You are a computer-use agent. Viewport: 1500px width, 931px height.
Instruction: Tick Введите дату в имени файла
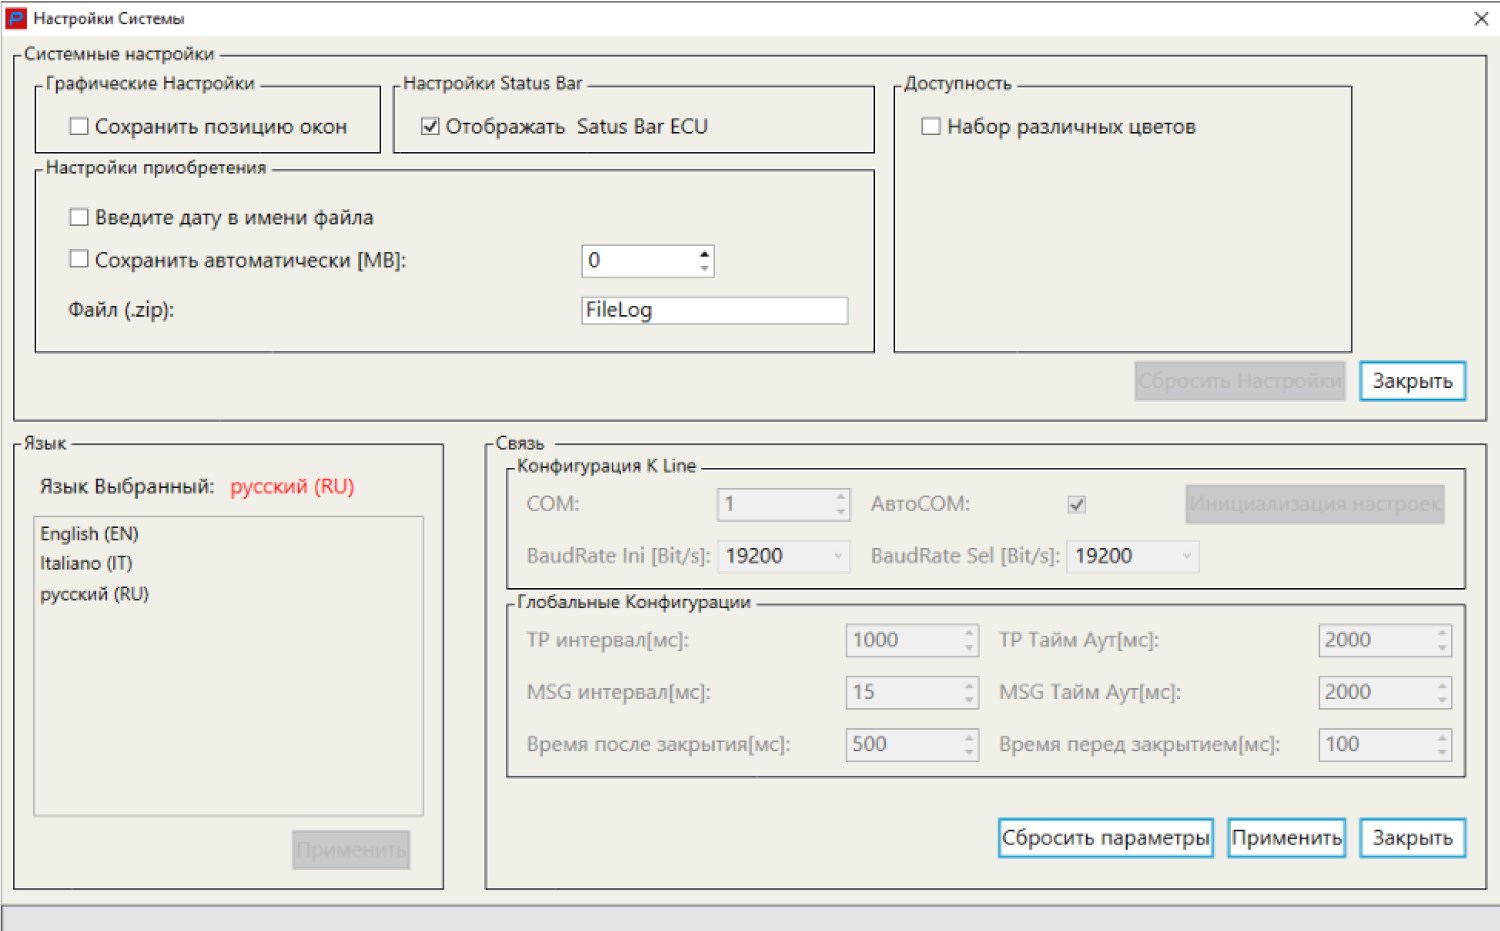(x=79, y=217)
